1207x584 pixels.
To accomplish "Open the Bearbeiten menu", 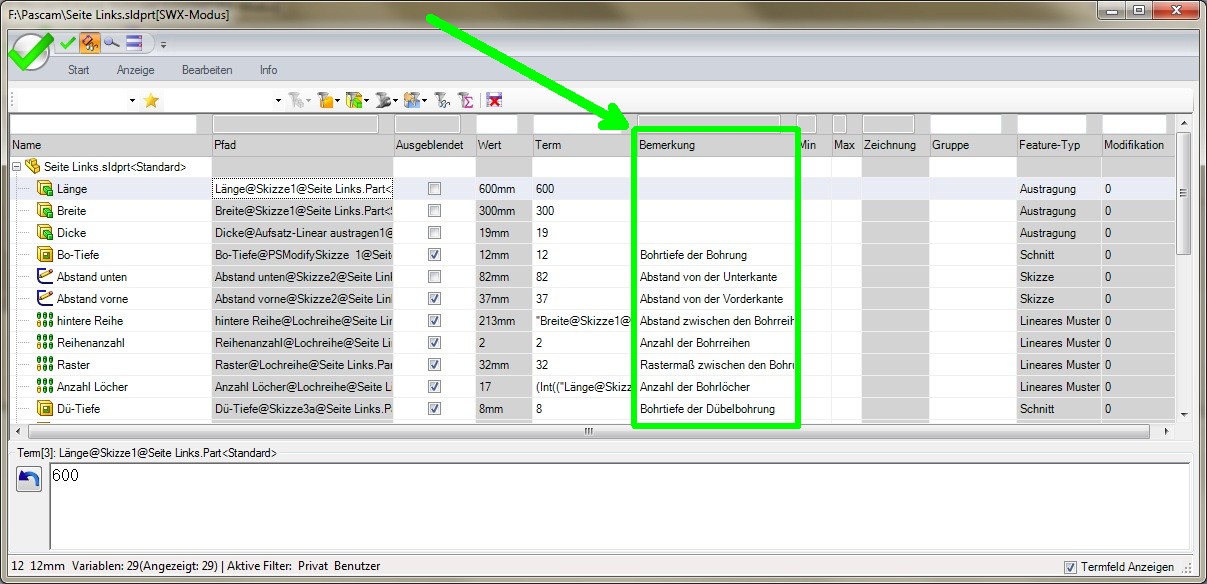I will click(207, 70).
